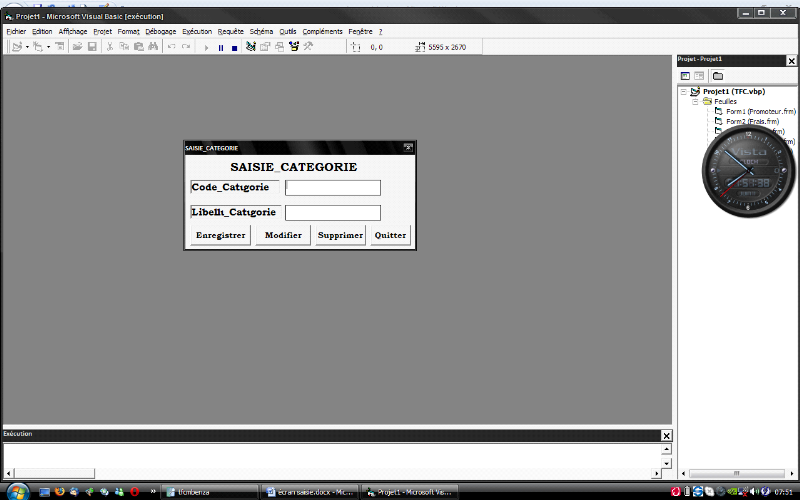Image resolution: width=800 pixels, height=500 pixels.
Task: Click the Find binoculars icon
Action: pos(153,47)
